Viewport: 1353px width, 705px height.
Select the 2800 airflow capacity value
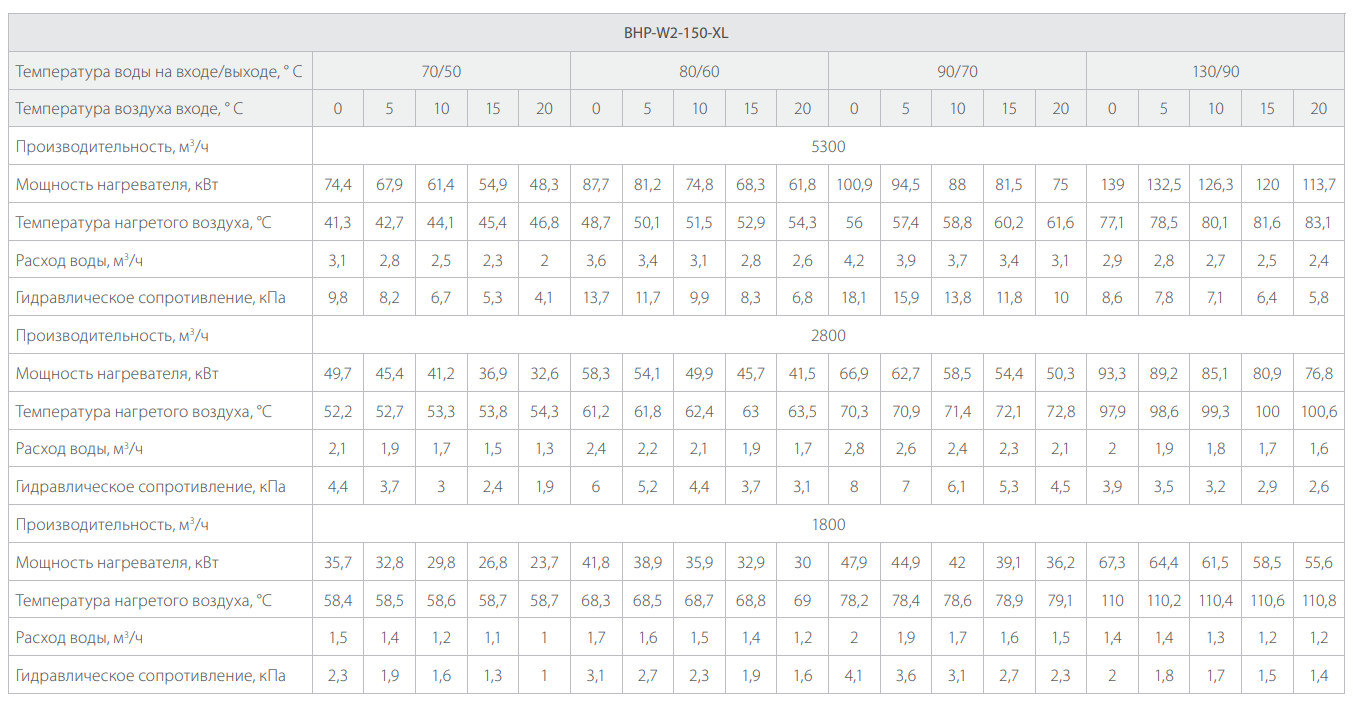point(828,336)
